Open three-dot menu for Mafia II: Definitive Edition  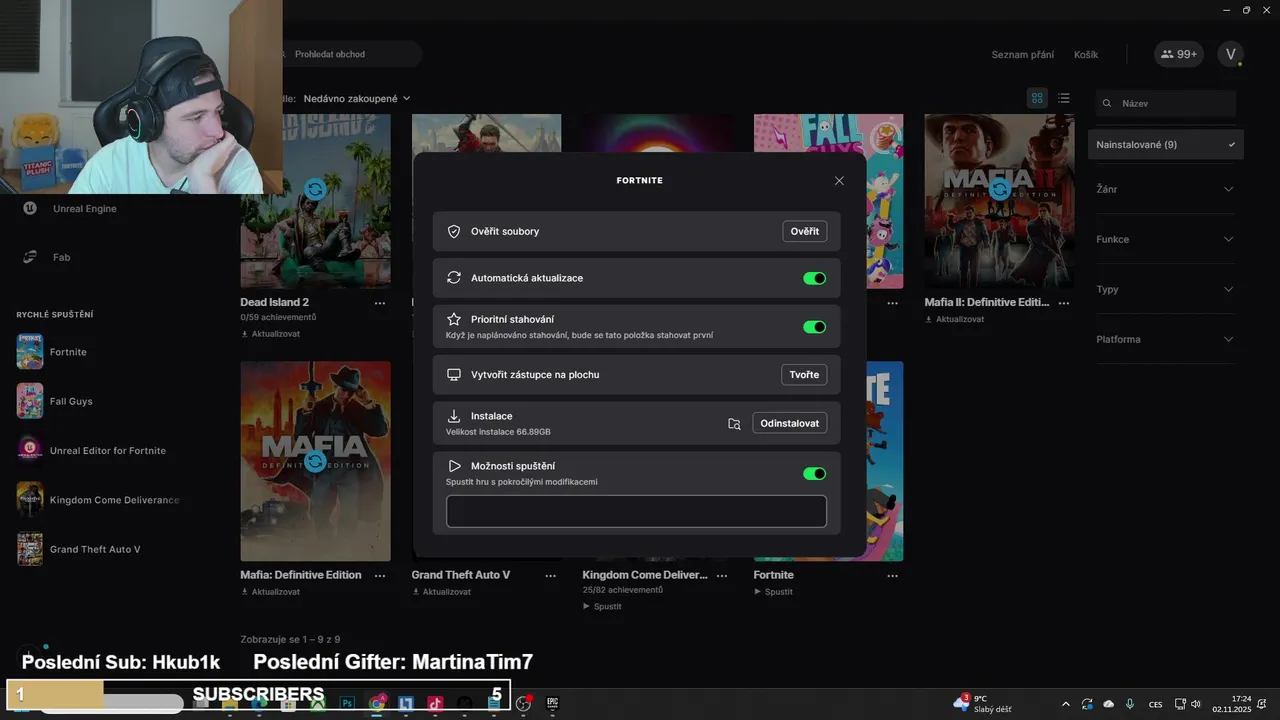[1064, 303]
